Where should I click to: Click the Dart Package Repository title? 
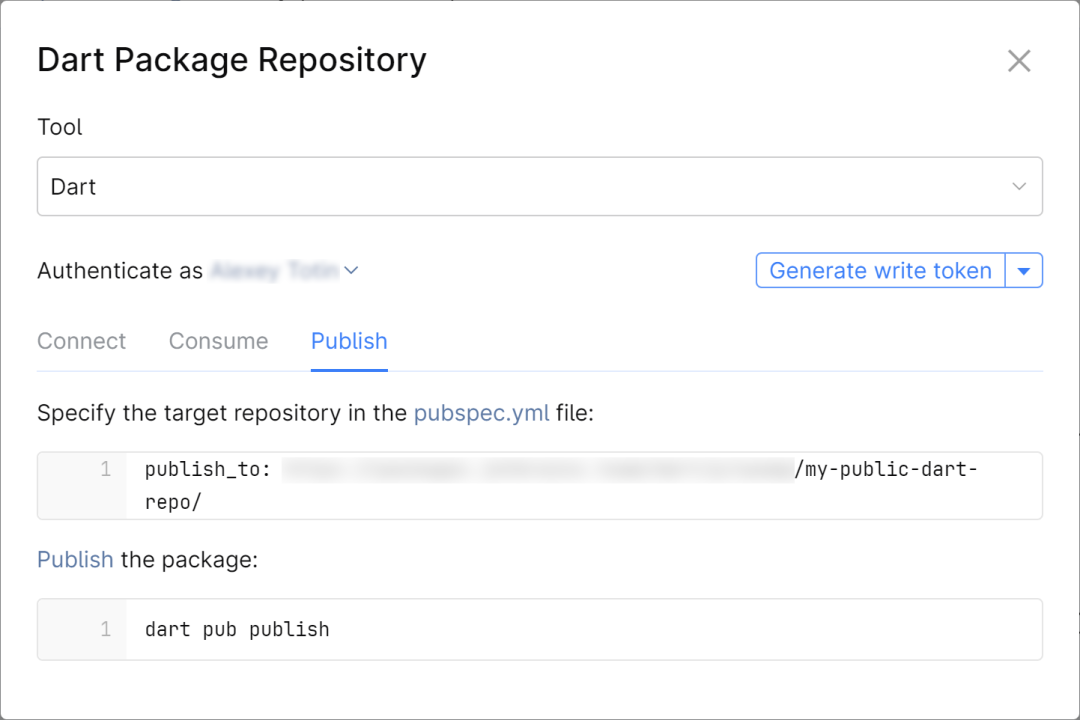(x=231, y=61)
